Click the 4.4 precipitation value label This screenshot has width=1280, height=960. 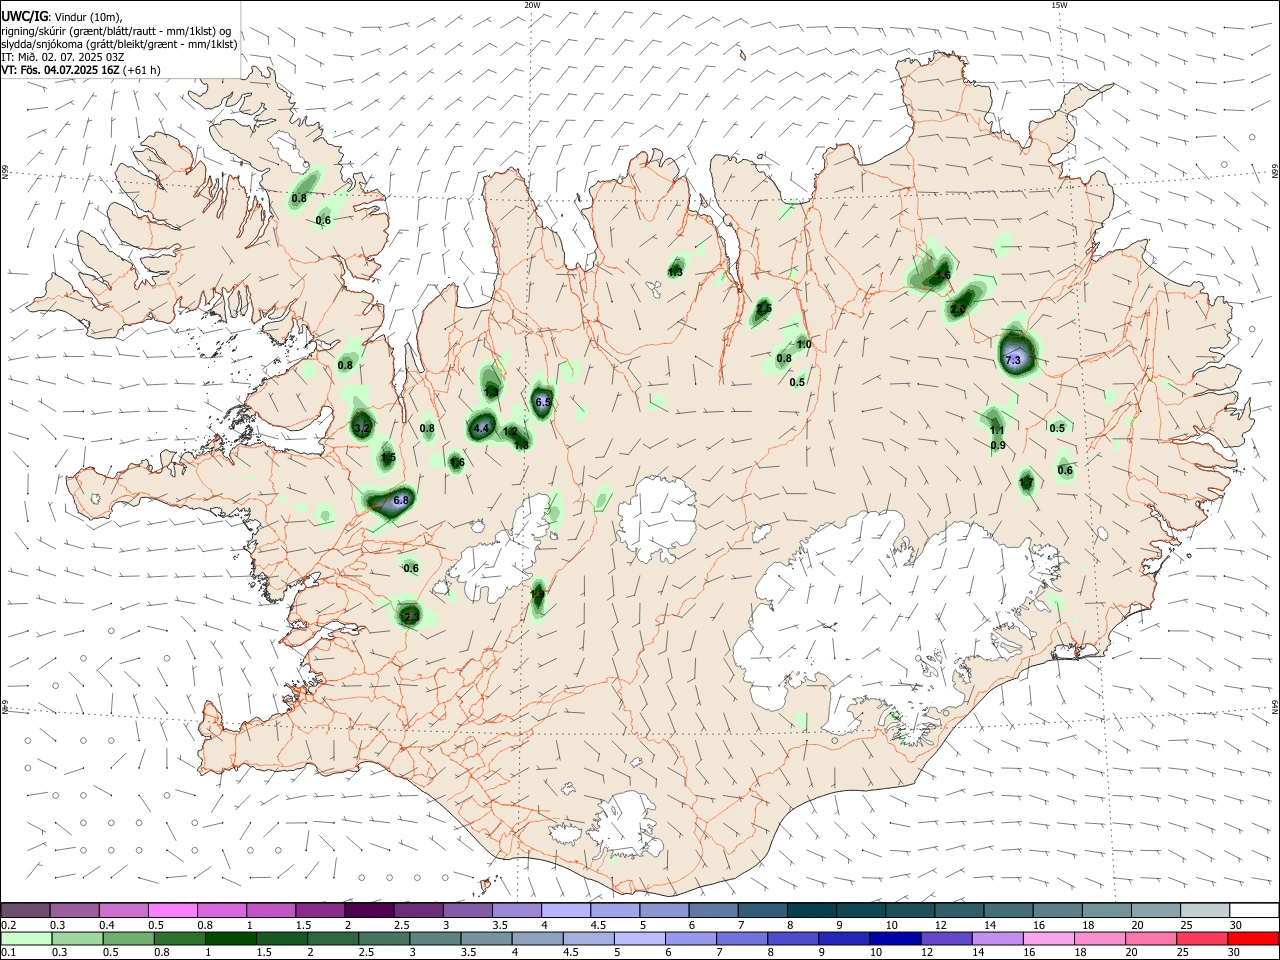coord(481,428)
